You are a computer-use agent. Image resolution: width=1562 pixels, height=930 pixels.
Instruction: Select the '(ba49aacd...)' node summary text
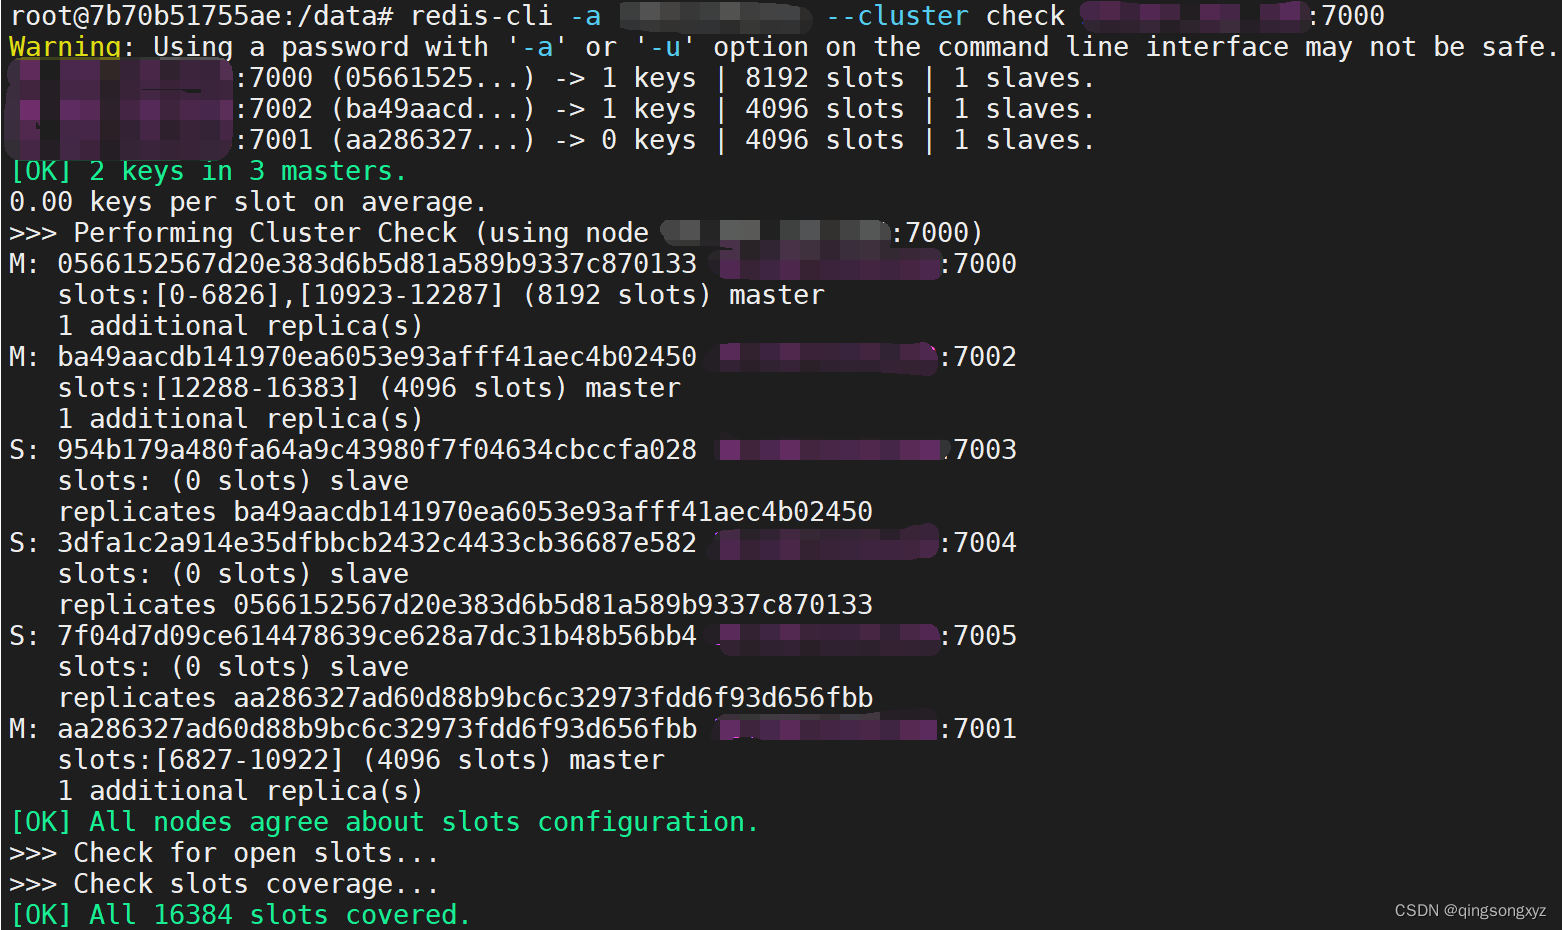(432, 109)
